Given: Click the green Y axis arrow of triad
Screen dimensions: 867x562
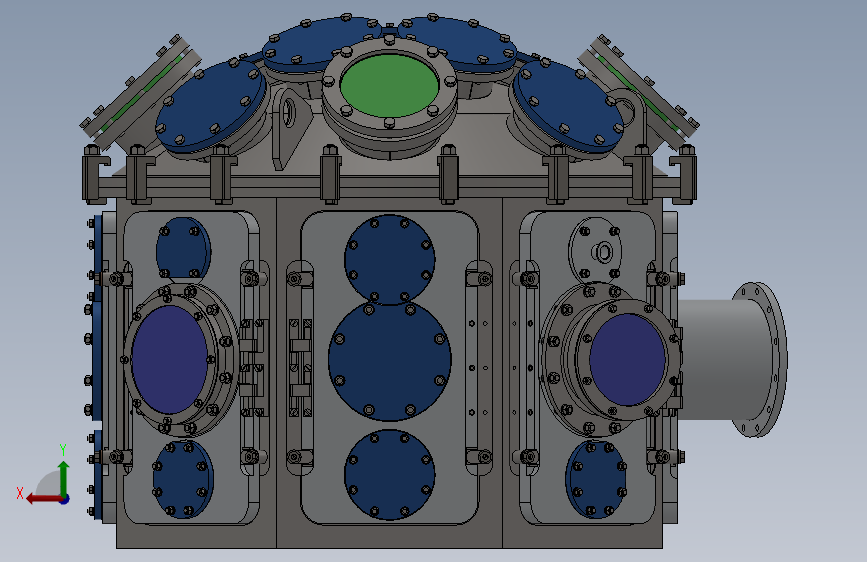Looking at the screenshot, I should coord(64,478).
